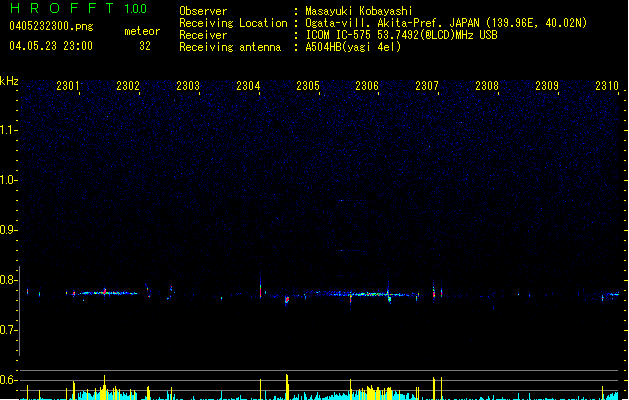This screenshot has width=629, height=400.
Task: Click the A504HB(yagi 4el) antenna text
Action: click(353, 47)
